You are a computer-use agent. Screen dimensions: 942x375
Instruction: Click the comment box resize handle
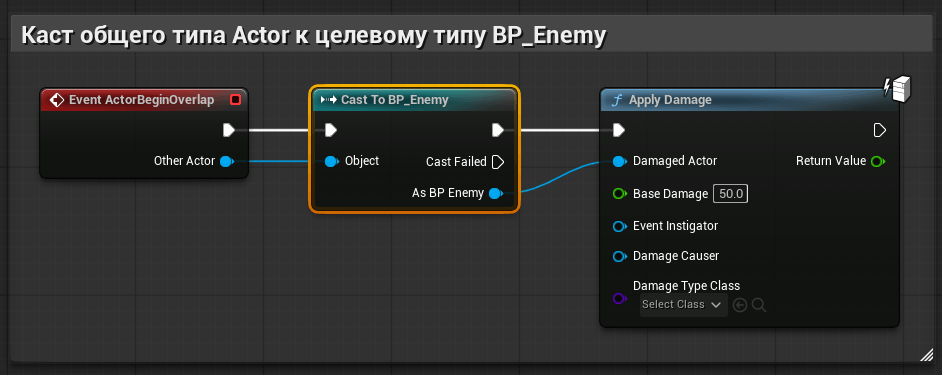[x=926, y=355]
